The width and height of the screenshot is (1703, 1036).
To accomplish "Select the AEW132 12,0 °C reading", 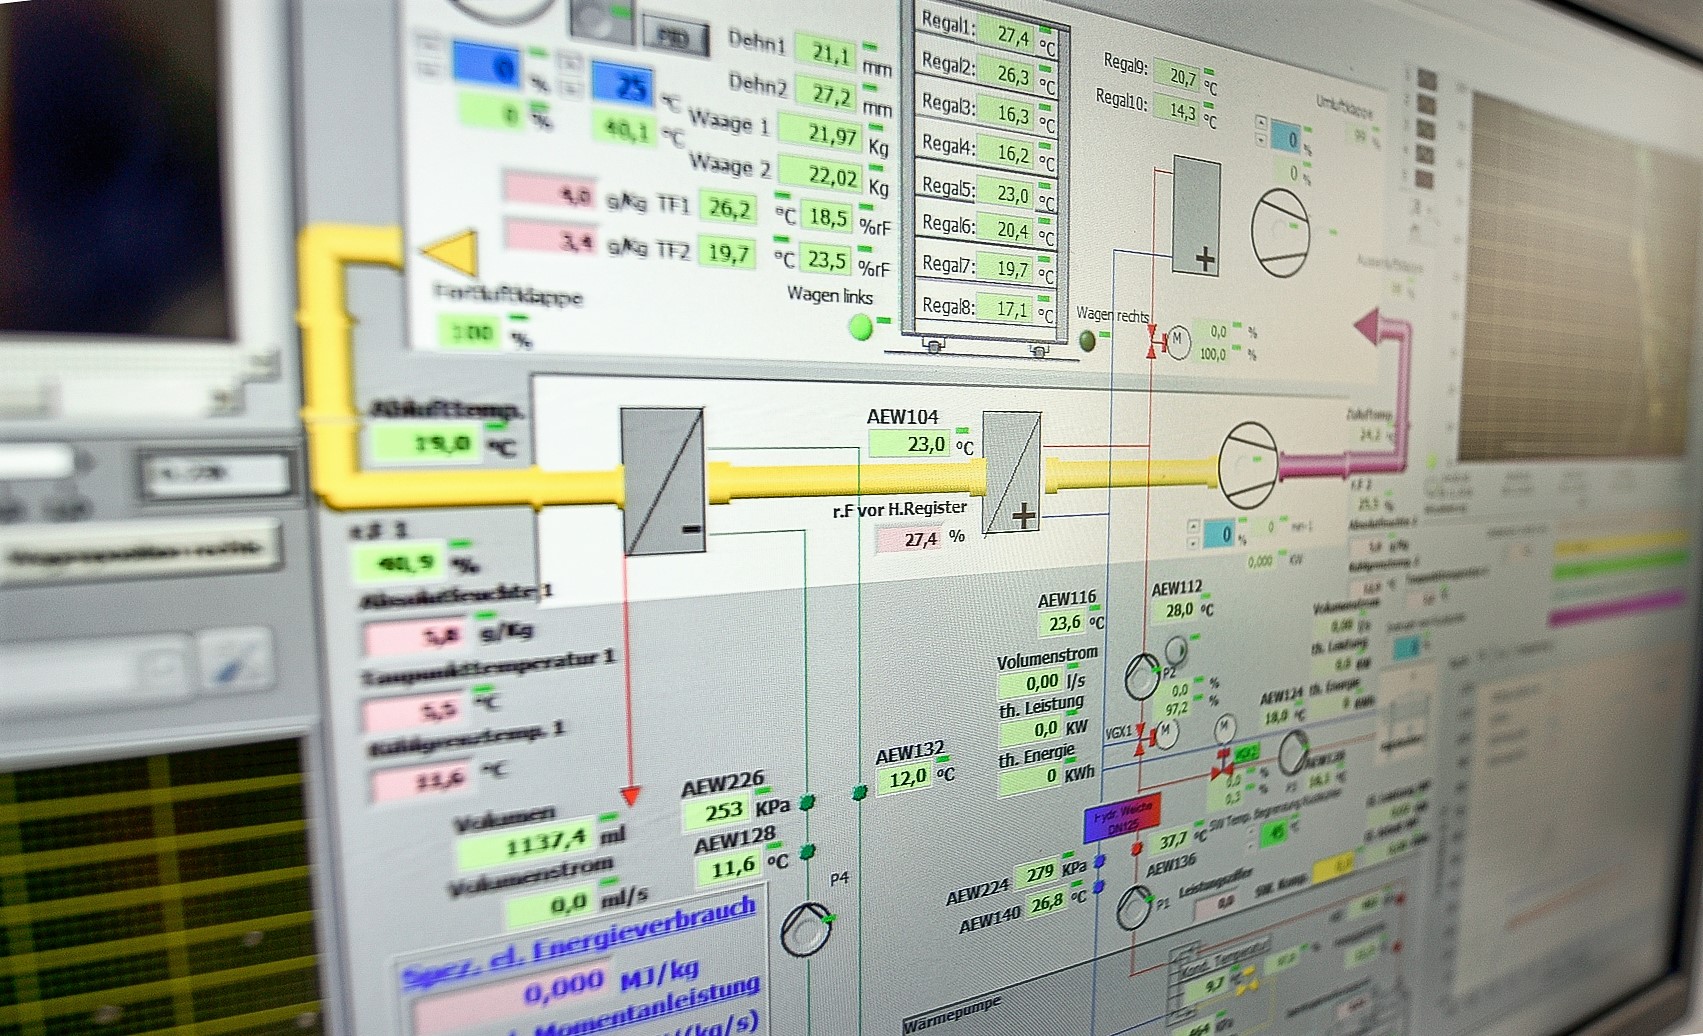I will tap(905, 777).
